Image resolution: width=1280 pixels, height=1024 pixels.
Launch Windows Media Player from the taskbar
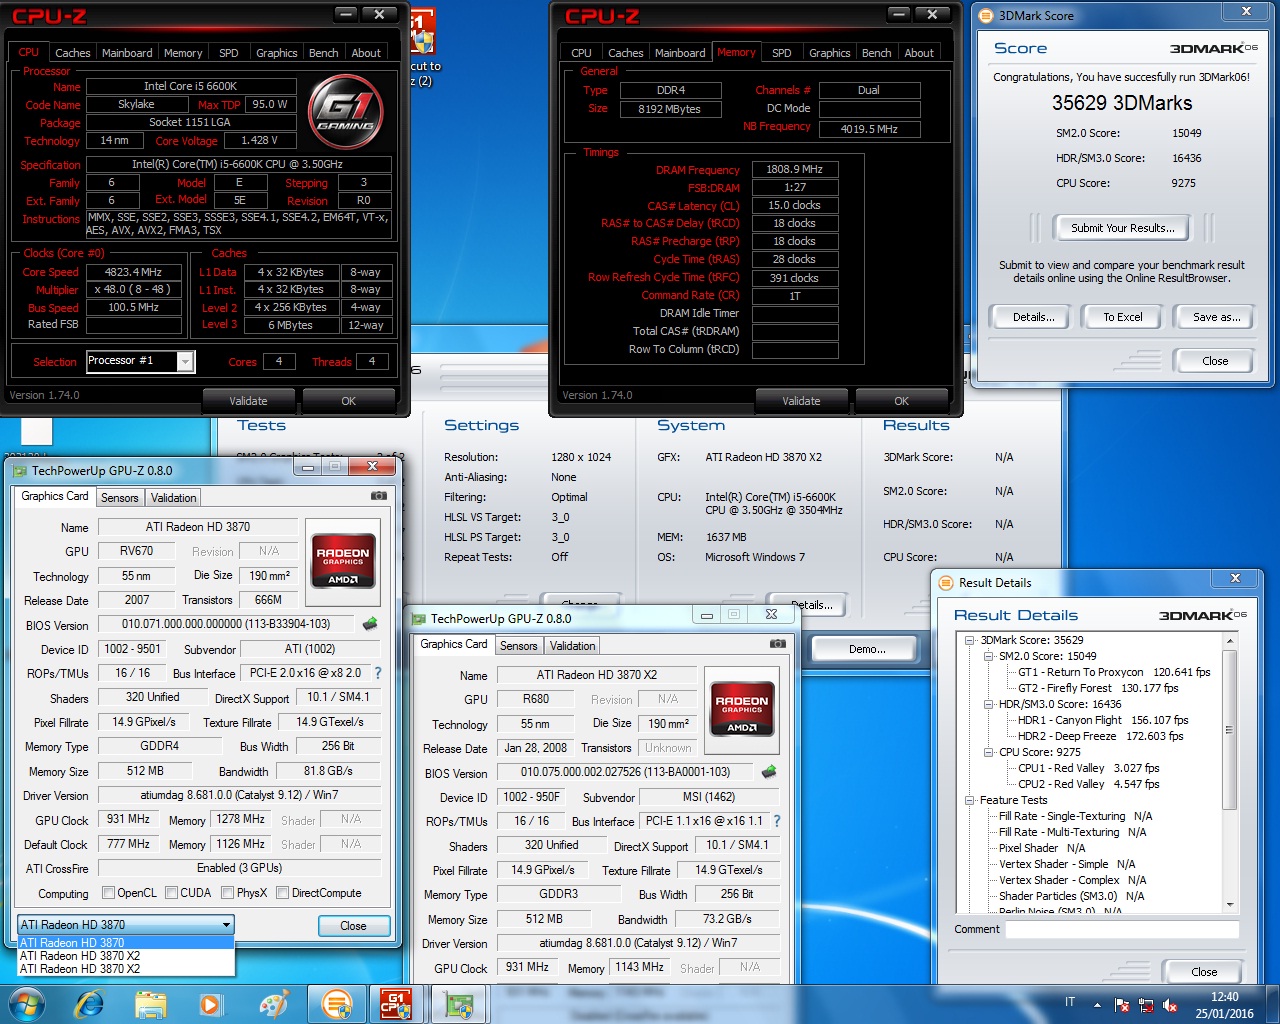pos(210,1004)
